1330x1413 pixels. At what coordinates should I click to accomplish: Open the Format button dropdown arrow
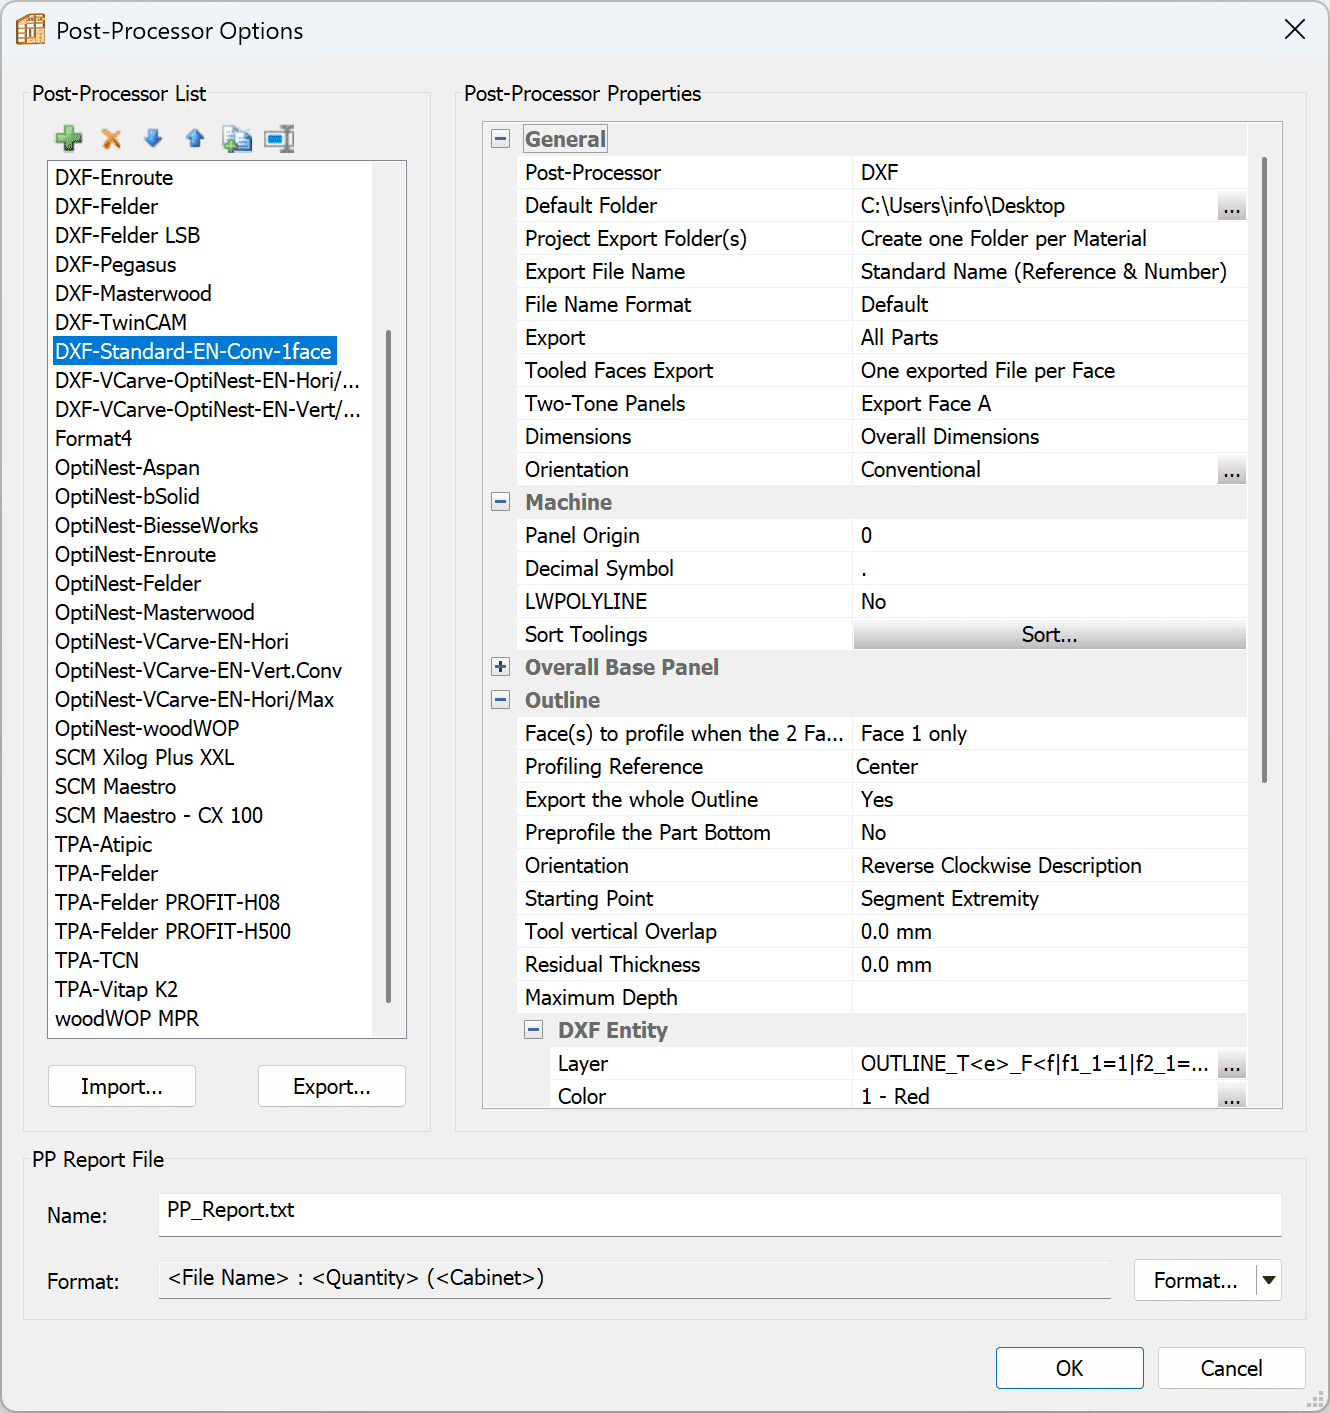coord(1269,1280)
